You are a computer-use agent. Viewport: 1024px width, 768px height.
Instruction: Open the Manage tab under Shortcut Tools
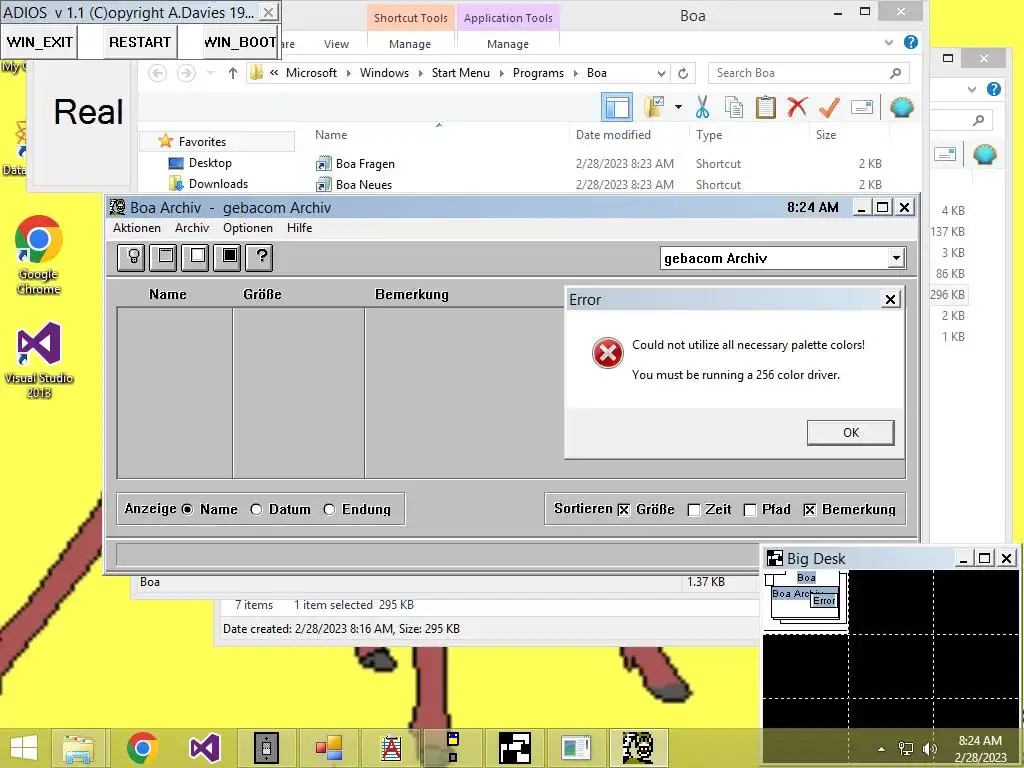[410, 44]
